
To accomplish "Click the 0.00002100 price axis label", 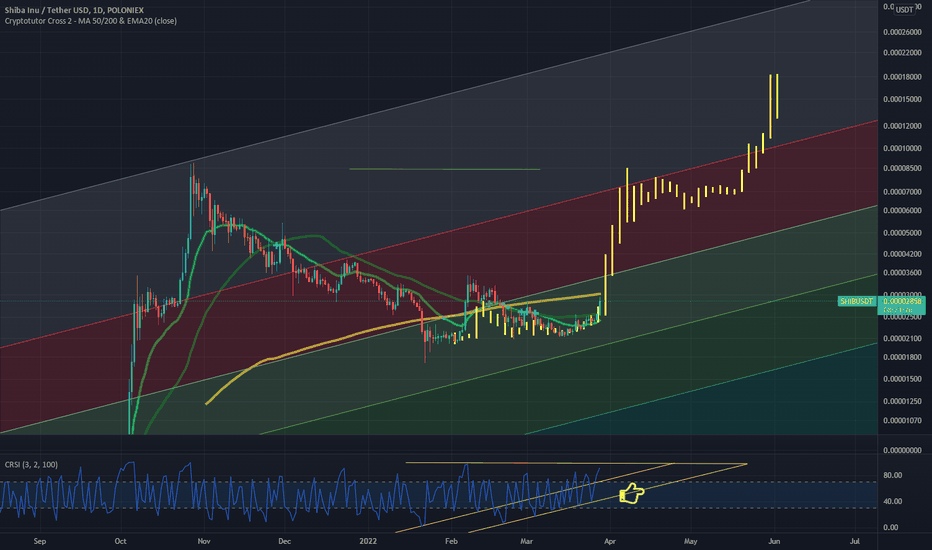I will tap(902, 338).
